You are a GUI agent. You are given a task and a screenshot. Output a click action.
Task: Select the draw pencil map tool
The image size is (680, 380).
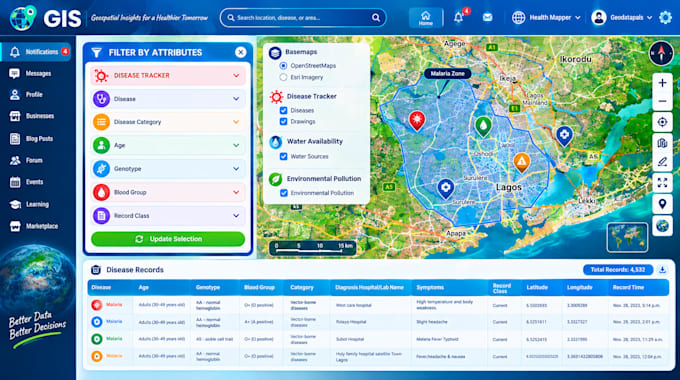pos(662,162)
